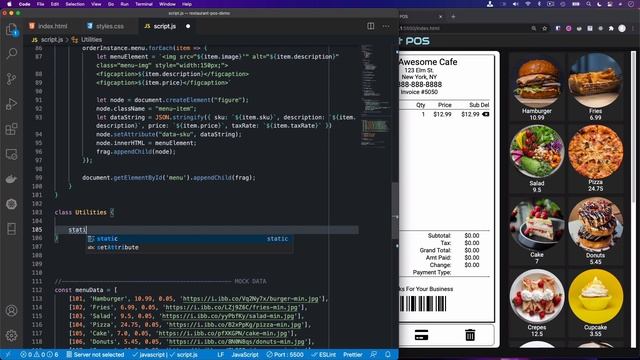The height and width of the screenshot is (360, 640).
Task: Click the Apple menu icon
Action: (9, 4)
